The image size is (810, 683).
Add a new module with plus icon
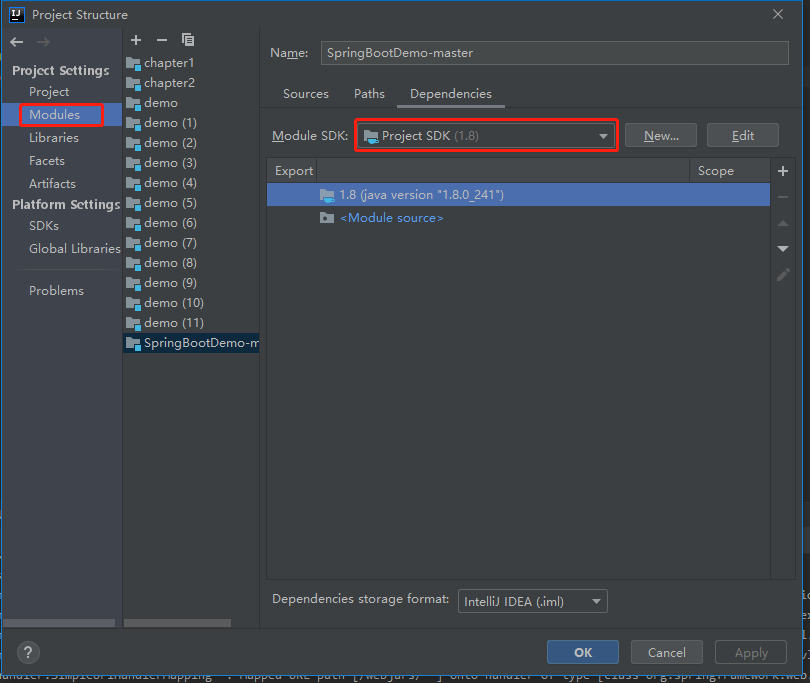point(136,40)
